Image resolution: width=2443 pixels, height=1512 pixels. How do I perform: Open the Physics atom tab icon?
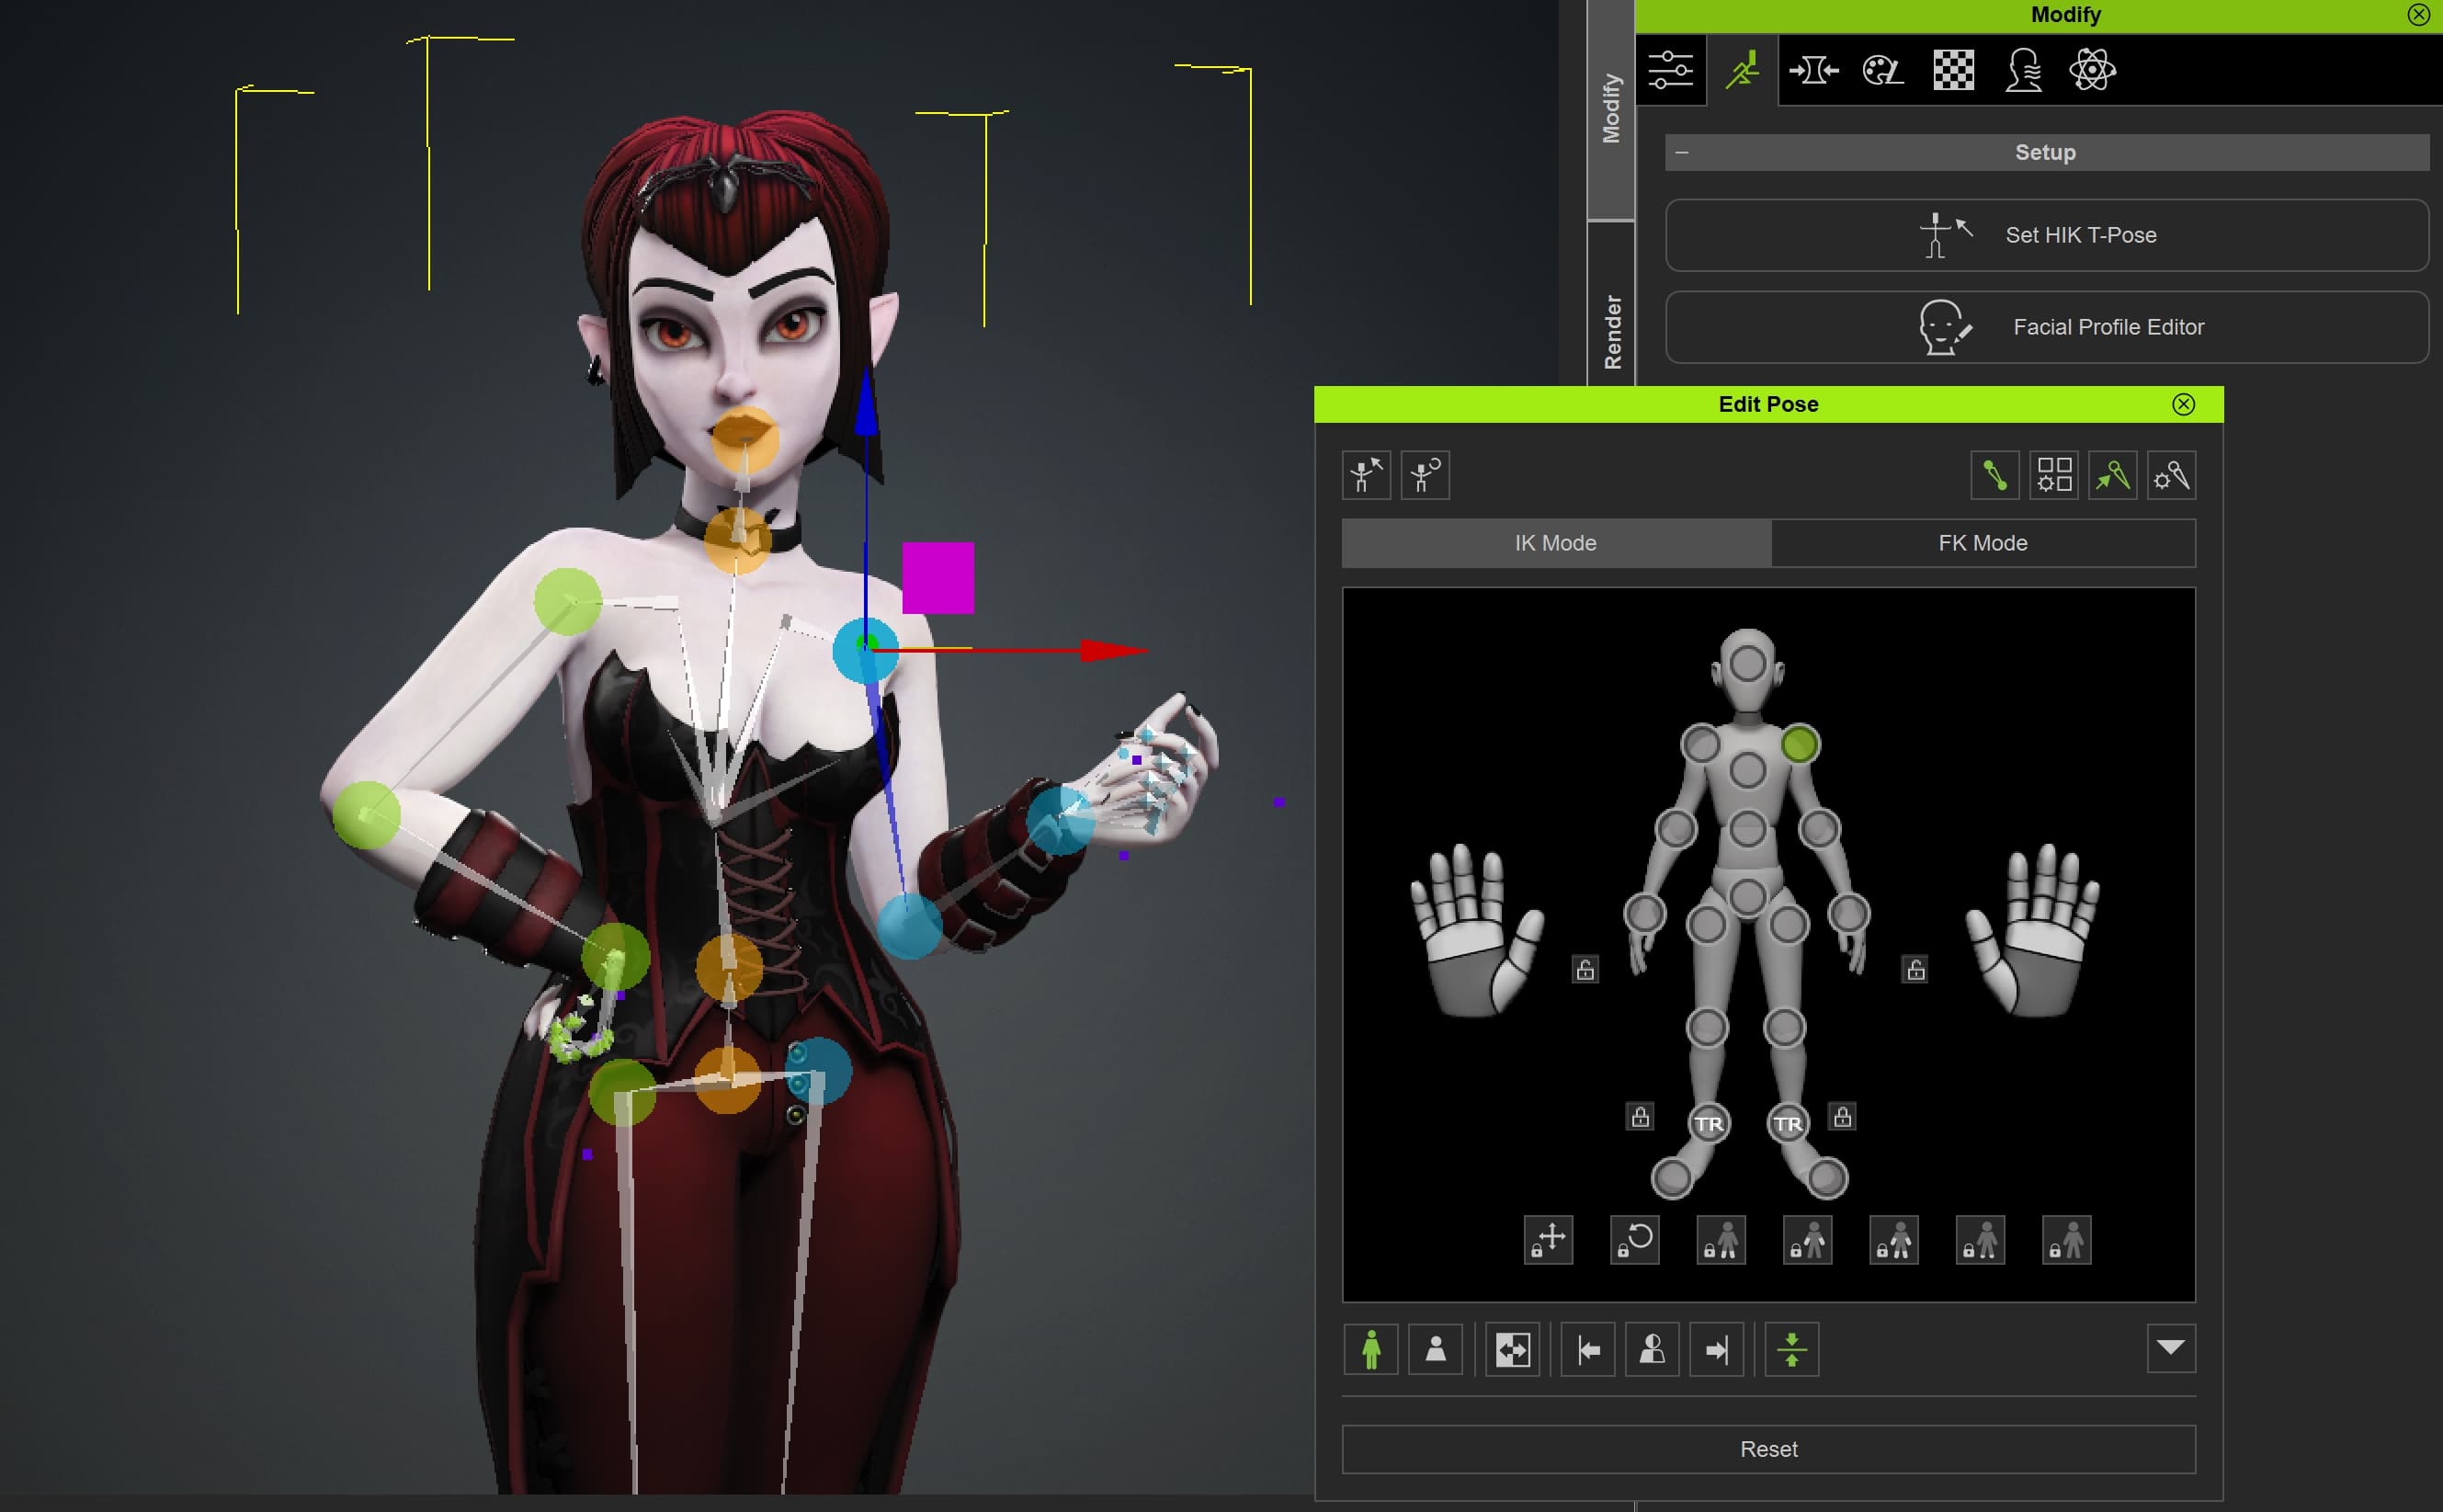tap(2092, 70)
